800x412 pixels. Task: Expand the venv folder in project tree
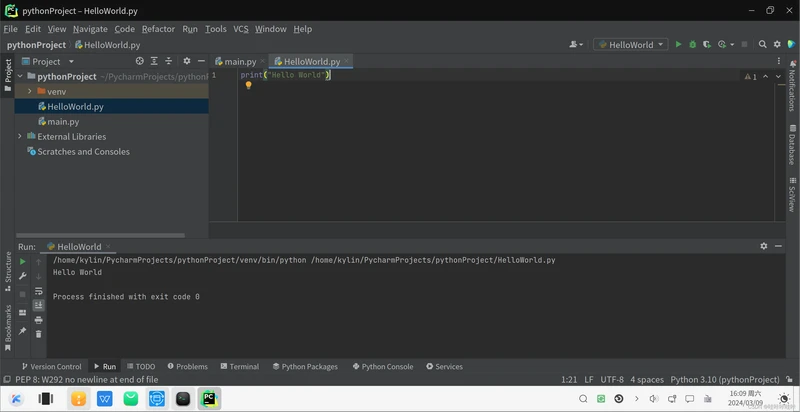click(30, 91)
